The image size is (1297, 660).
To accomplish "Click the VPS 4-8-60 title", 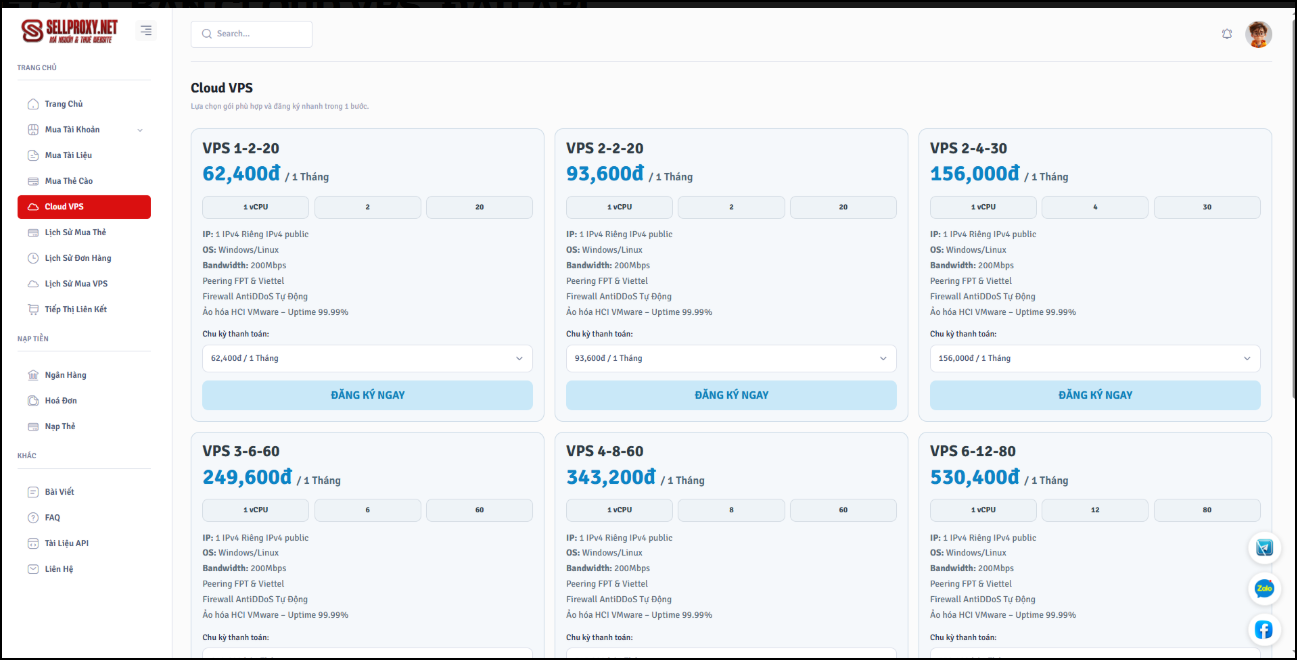I will point(605,452).
